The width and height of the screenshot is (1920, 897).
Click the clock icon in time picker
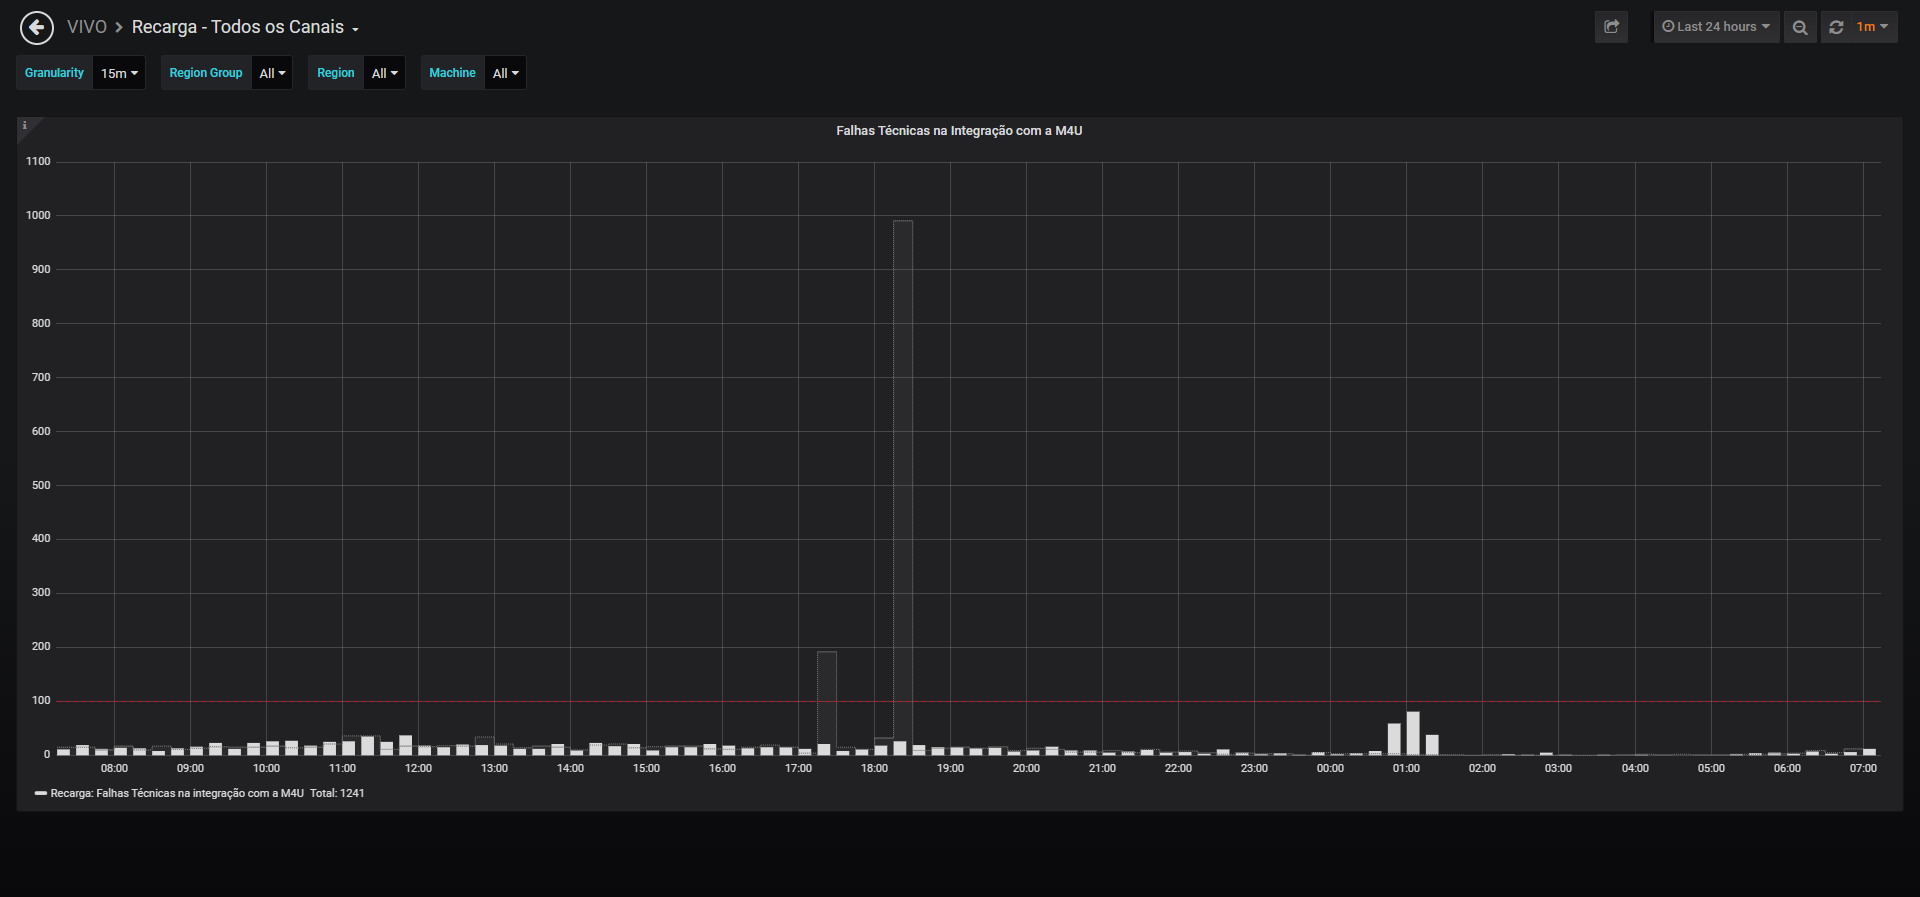click(1668, 27)
